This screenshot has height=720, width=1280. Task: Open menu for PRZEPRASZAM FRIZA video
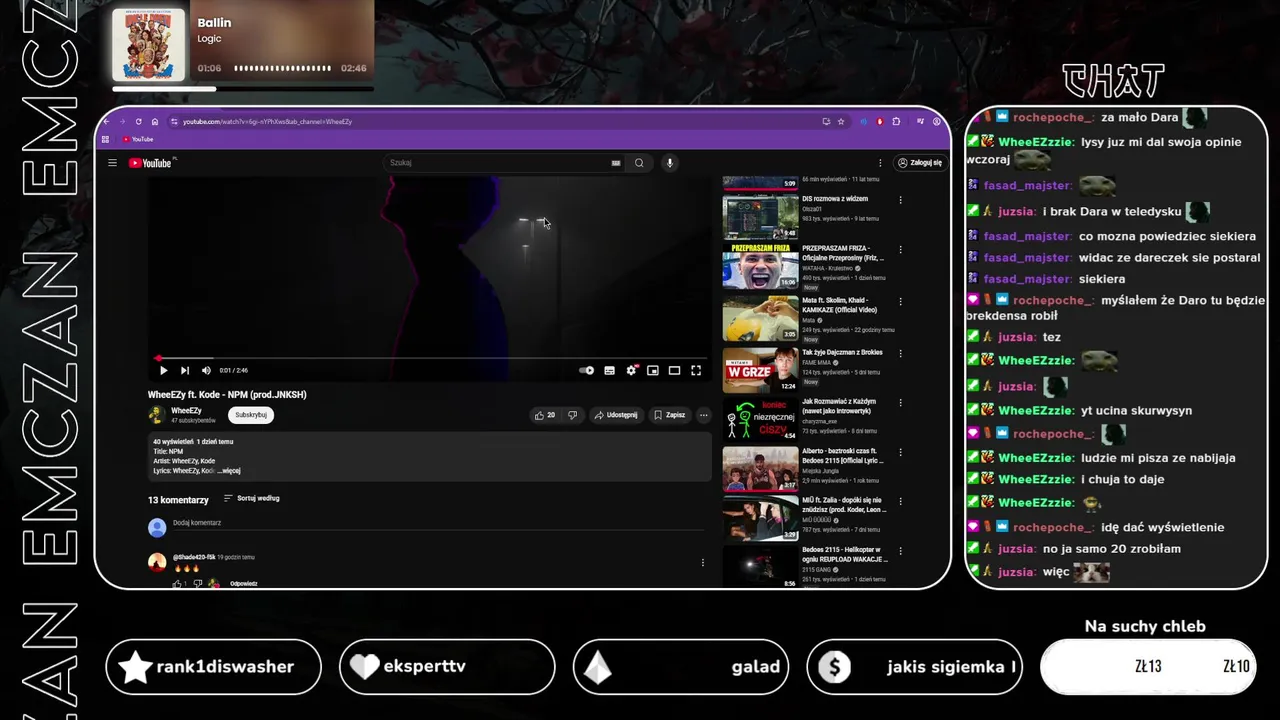tap(900, 250)
